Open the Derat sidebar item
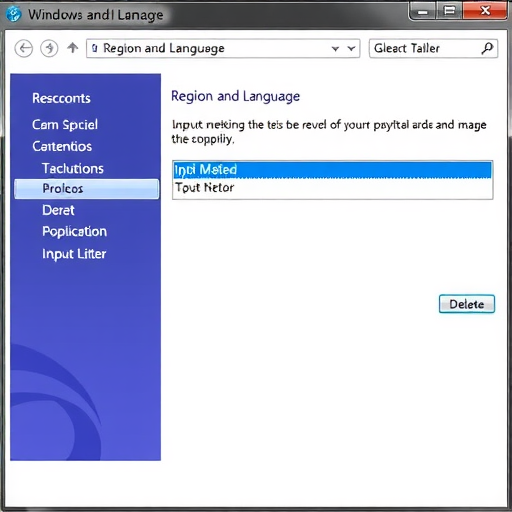The width and height of the screenshot is (512, 512). coord(58,210)
